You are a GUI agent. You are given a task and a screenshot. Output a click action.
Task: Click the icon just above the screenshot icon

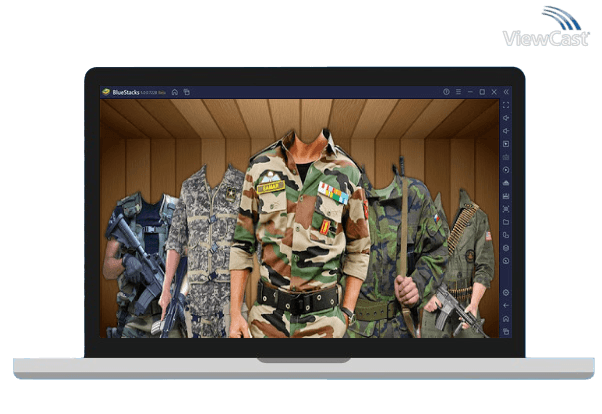coord(506,196)
